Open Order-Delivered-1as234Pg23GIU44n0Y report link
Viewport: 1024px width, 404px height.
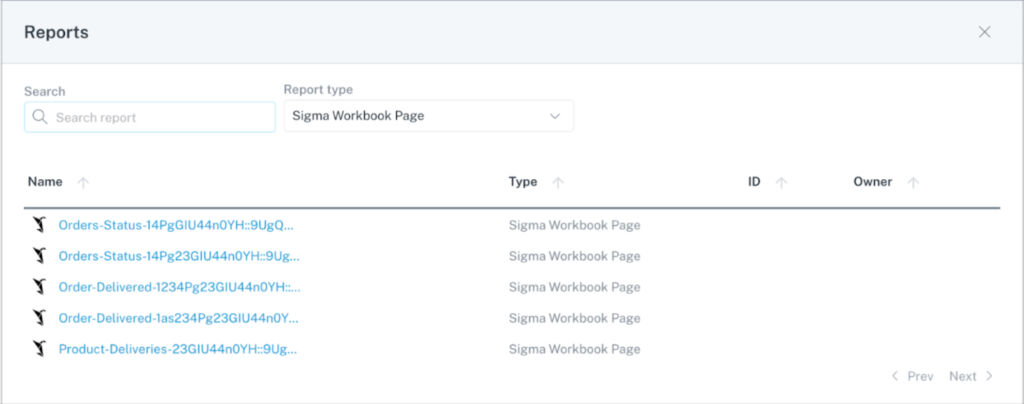[178, 319]
